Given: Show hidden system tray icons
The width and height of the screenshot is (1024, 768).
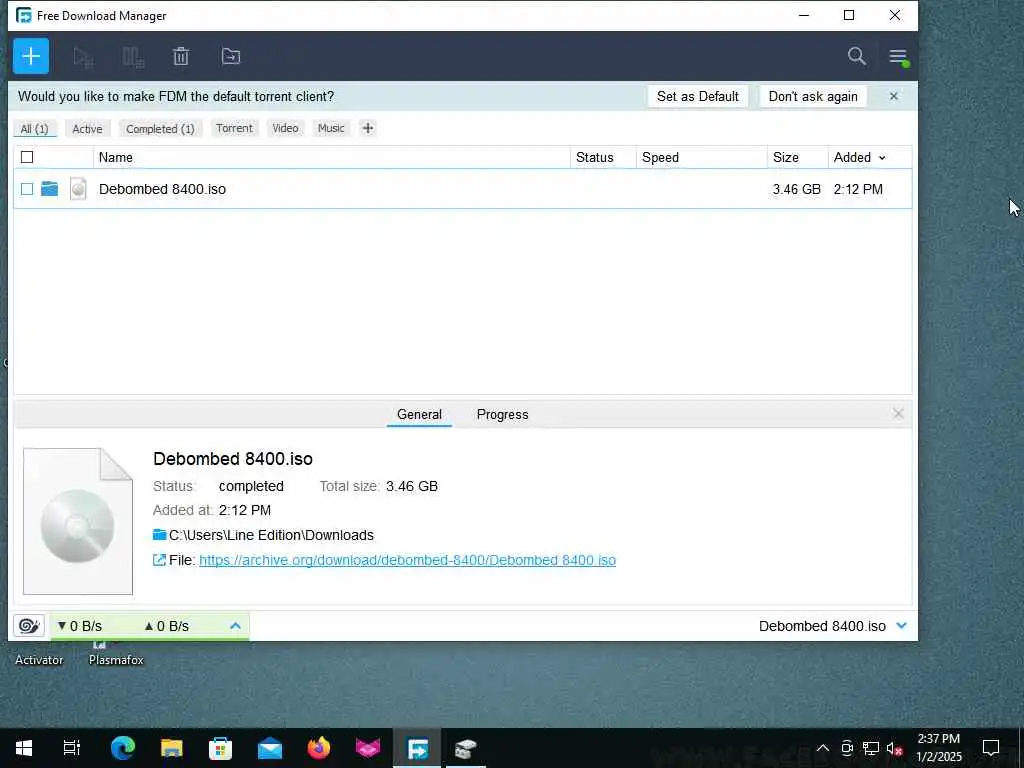Looking at the screenshot, I should pyautogui.click(x=823, y=748).
